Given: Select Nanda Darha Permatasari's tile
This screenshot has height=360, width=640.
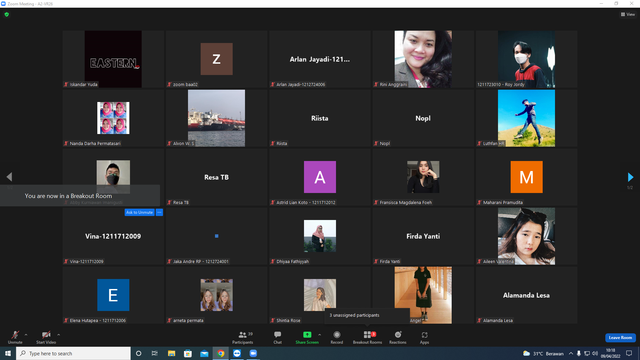Looking at the screenshot, I should (113, 118).
